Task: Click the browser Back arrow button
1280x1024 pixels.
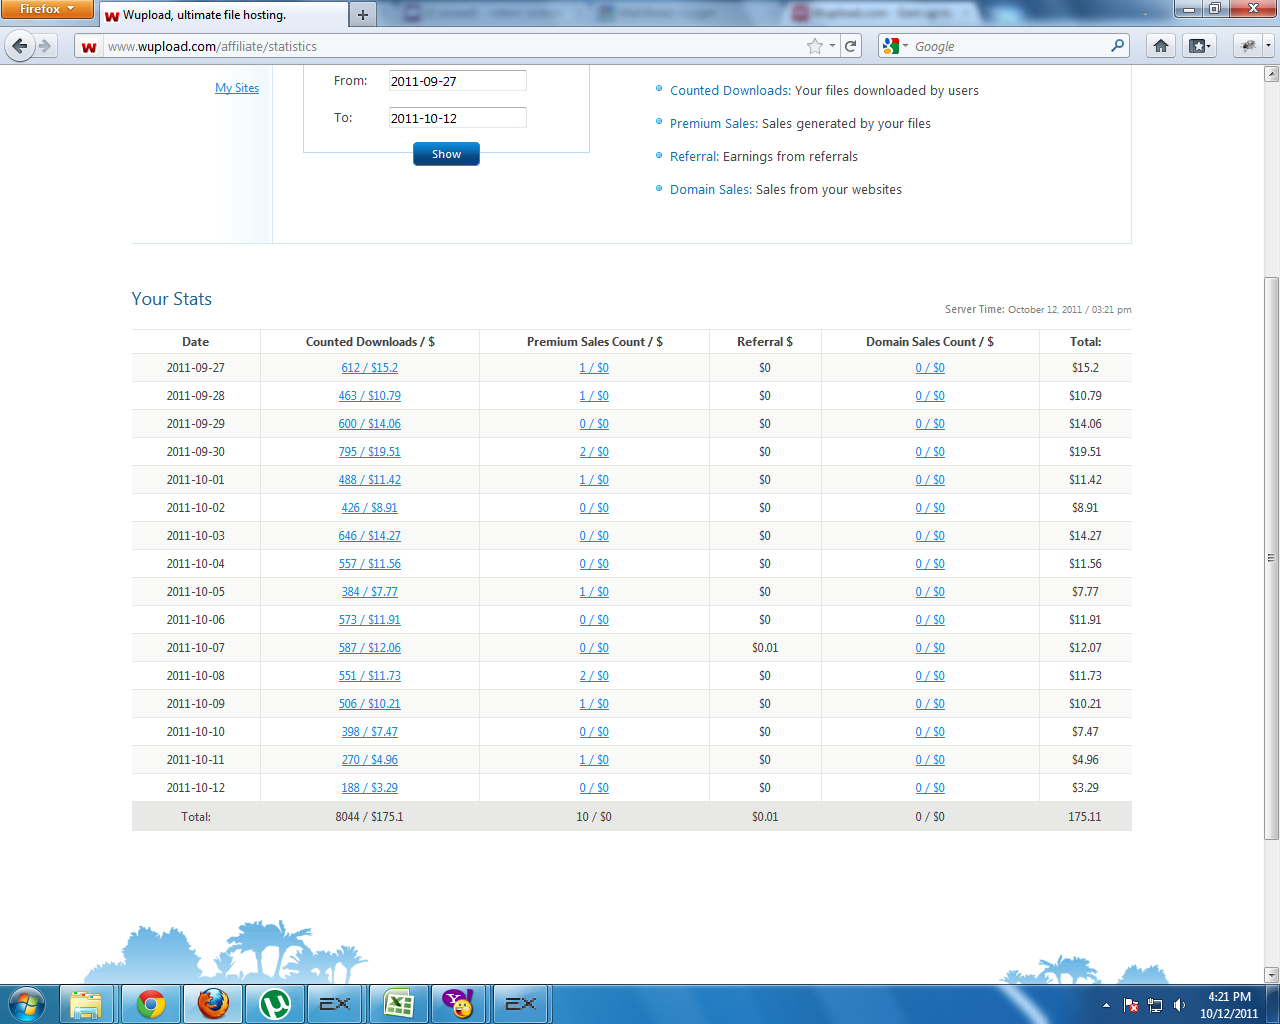Action: [x=20, y=46]
